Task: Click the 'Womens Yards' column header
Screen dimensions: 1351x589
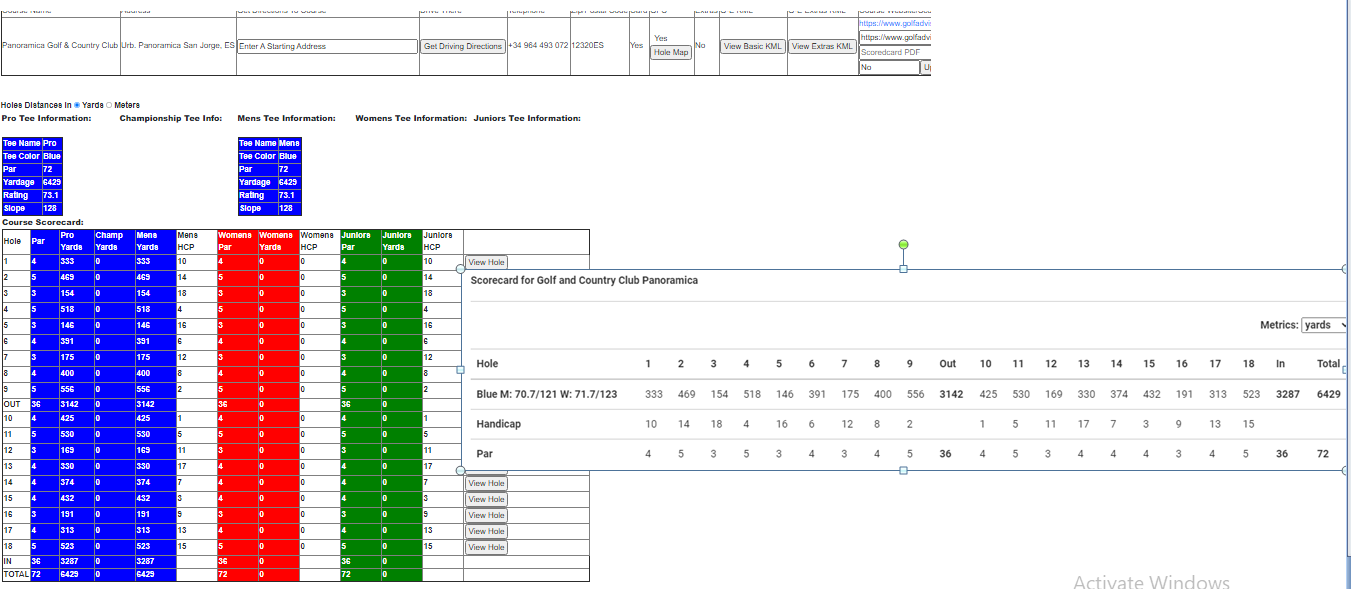Action: [x=278, y=241]
